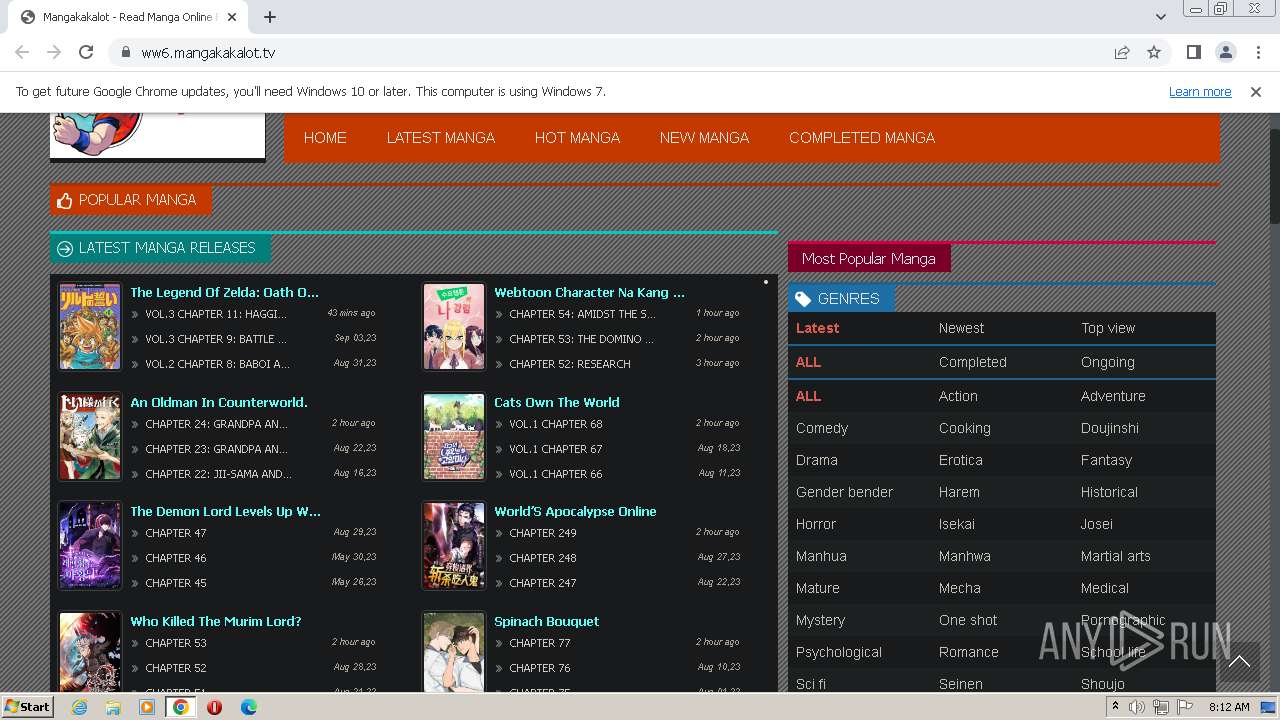Open the Edge taskbar icon
Viewport: 1280px width, 720px height.
248,707
